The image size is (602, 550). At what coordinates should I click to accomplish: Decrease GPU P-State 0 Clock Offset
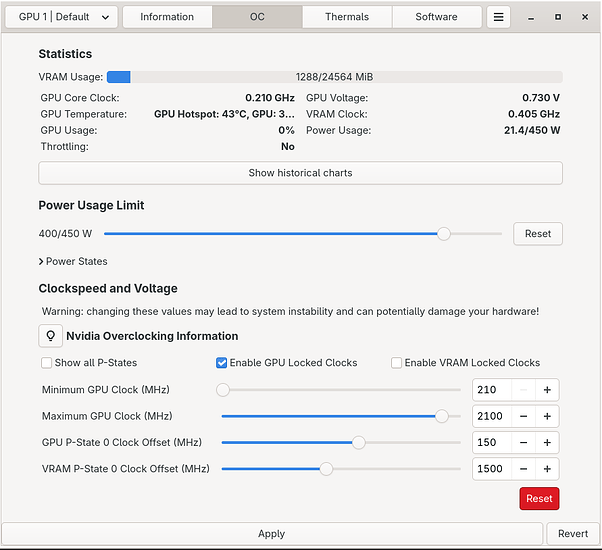523,443
